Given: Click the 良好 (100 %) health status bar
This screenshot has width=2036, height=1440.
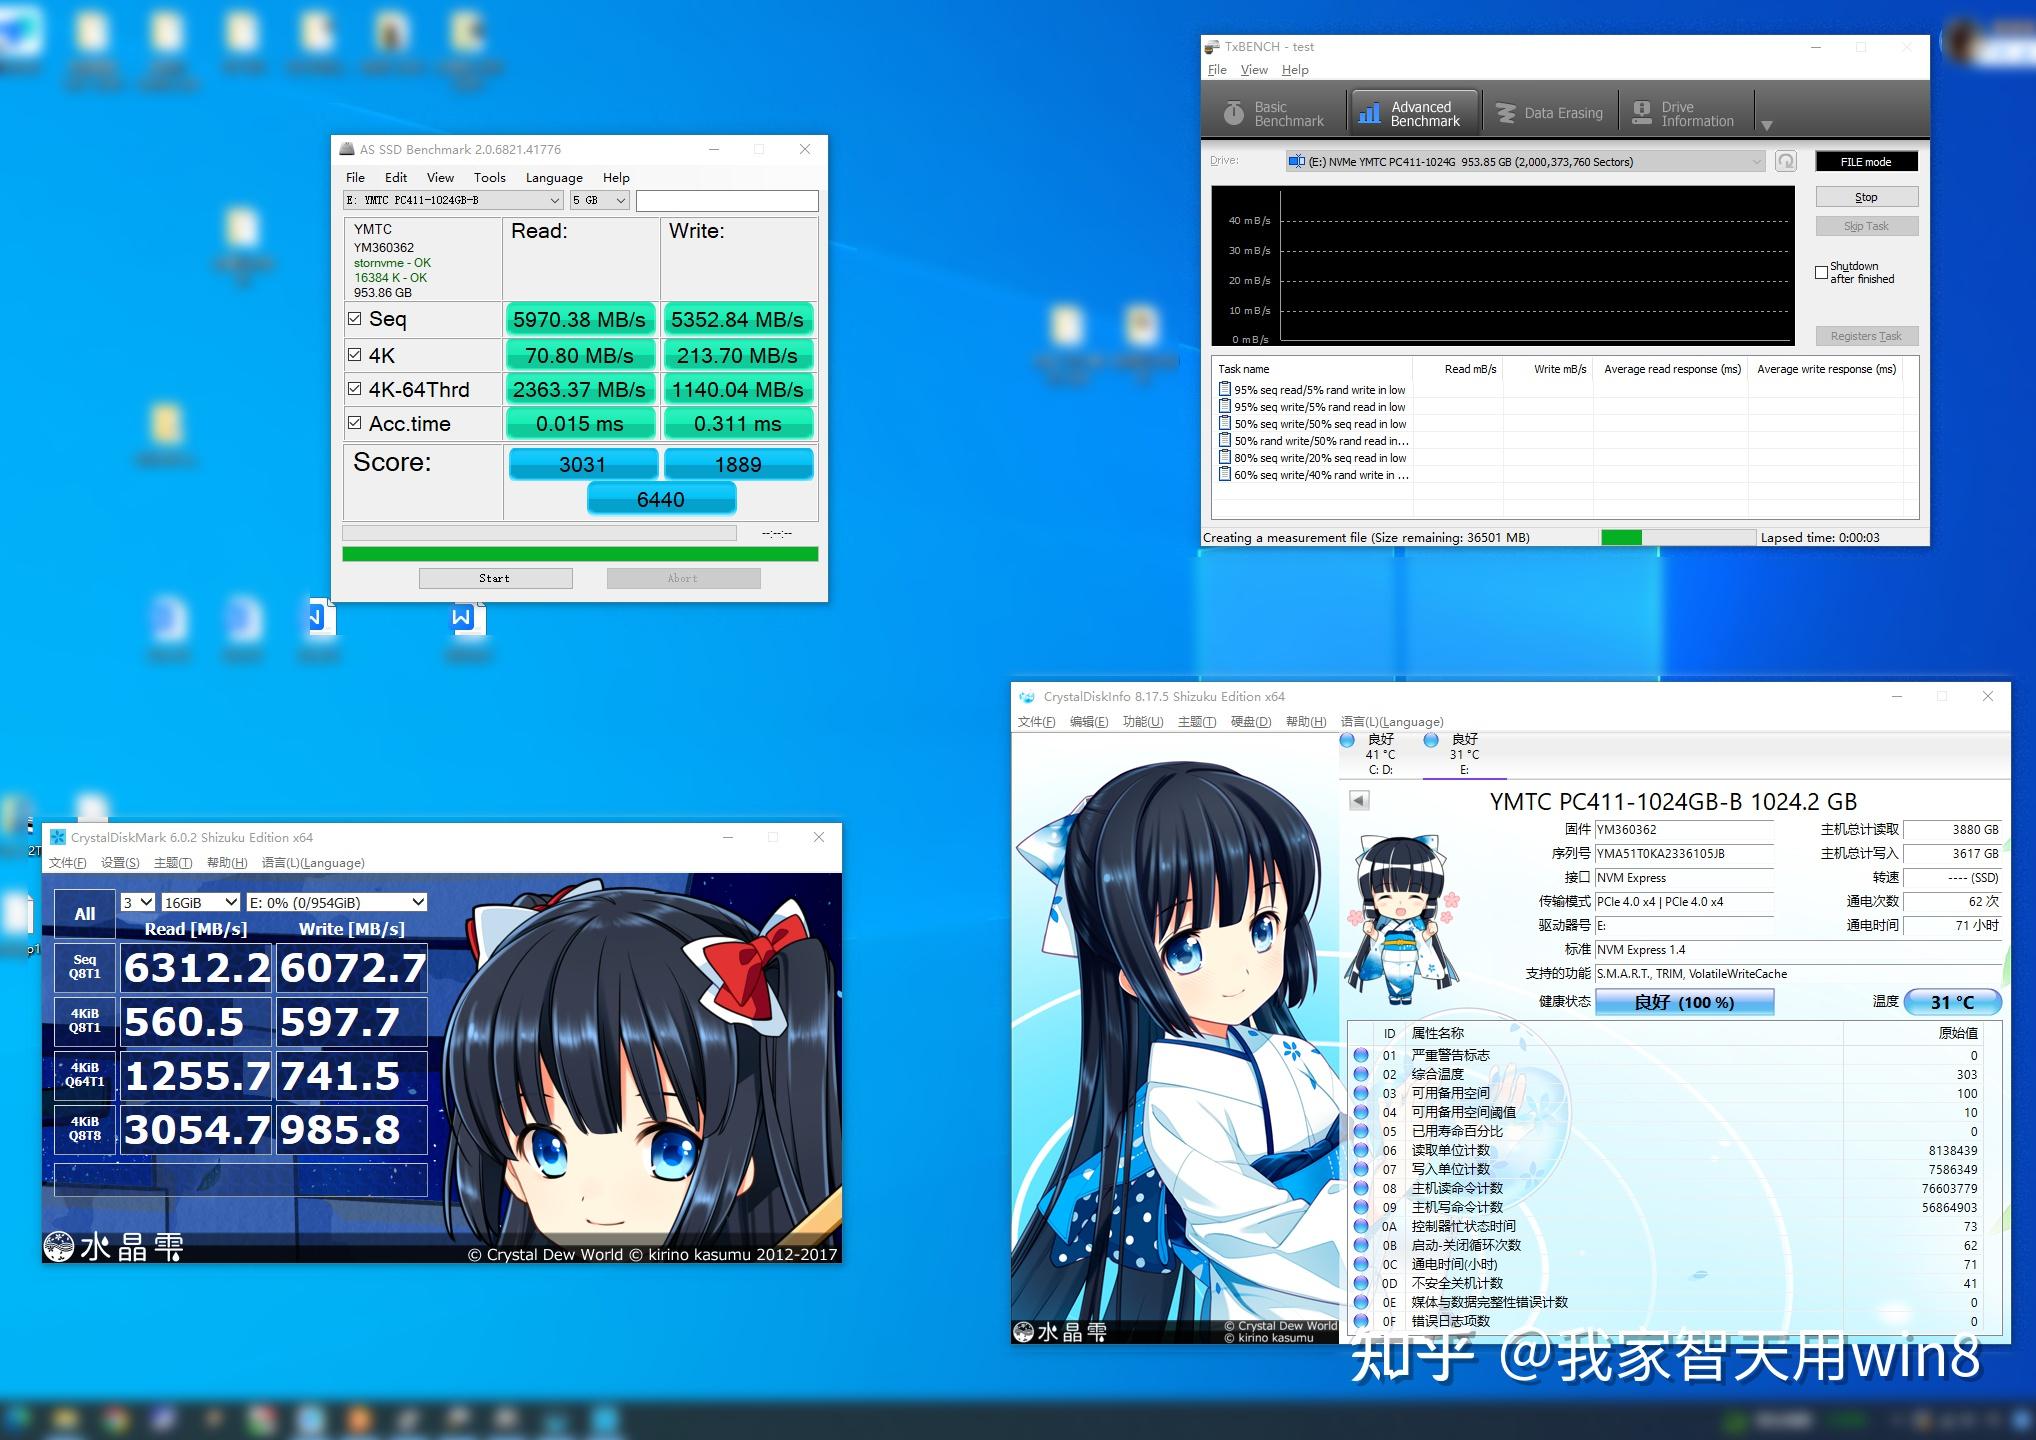Looking at the screenshot, I should click(x=1684, y=1002).
